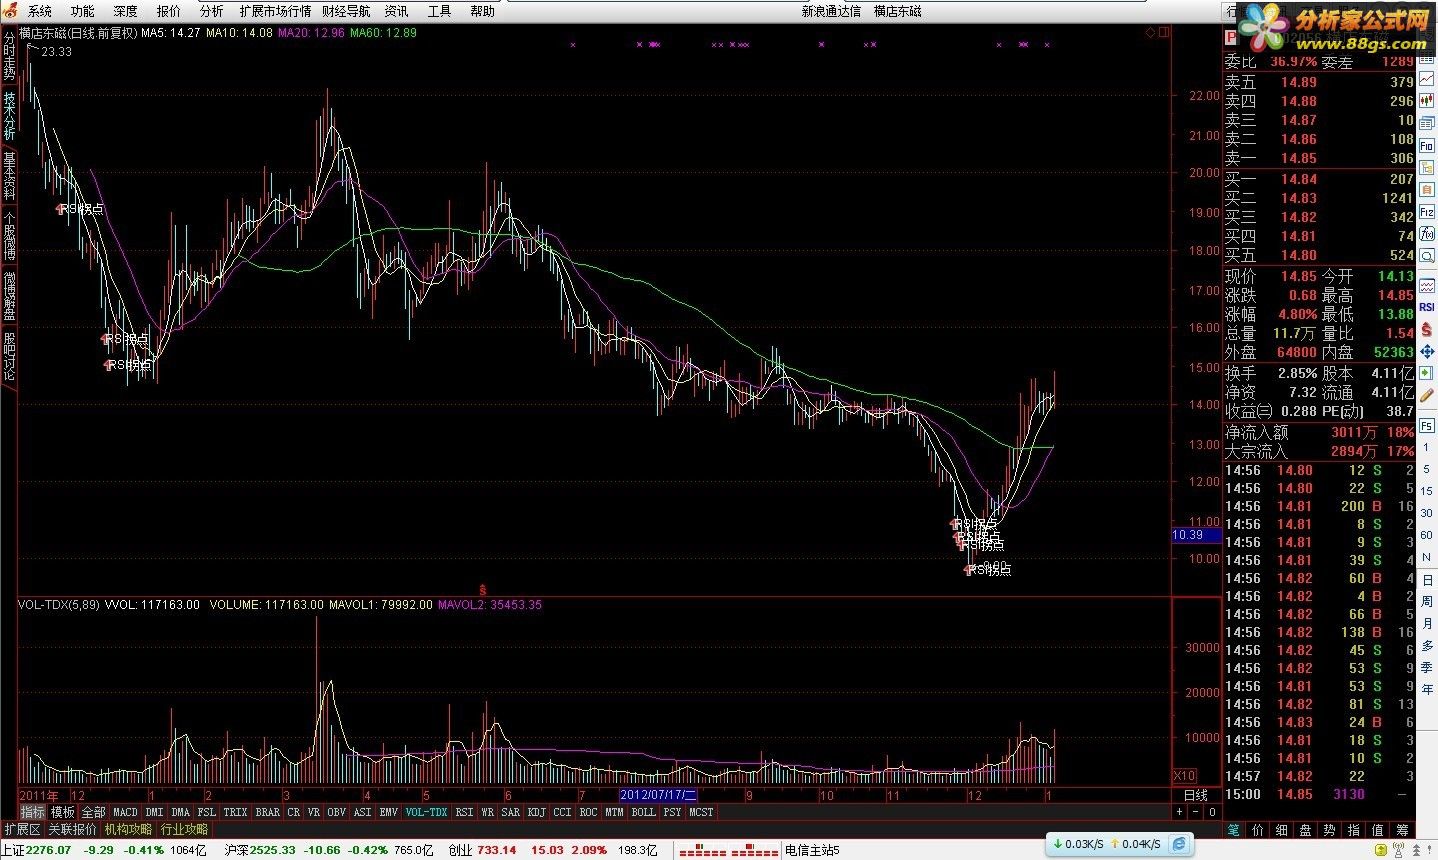Open the 帮助 menu
This screenshot has width=1438, height=860.
point(482,11)
